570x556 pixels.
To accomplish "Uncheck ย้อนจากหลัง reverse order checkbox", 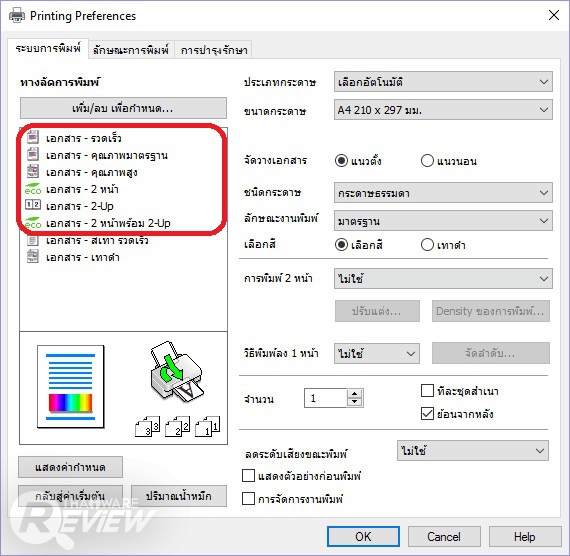I will coord(427,413).
